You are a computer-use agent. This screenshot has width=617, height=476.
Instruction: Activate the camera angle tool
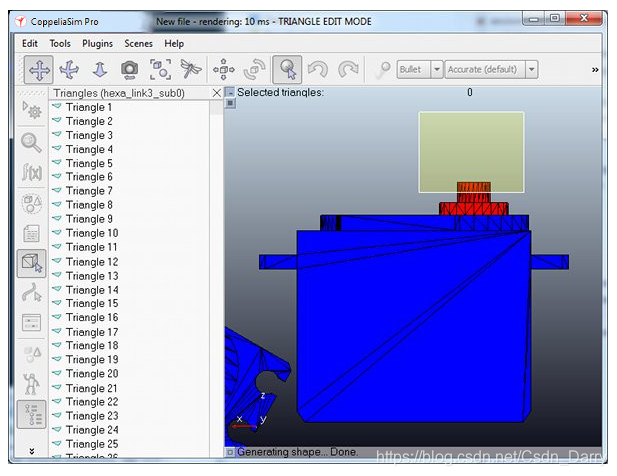[129, 70]
